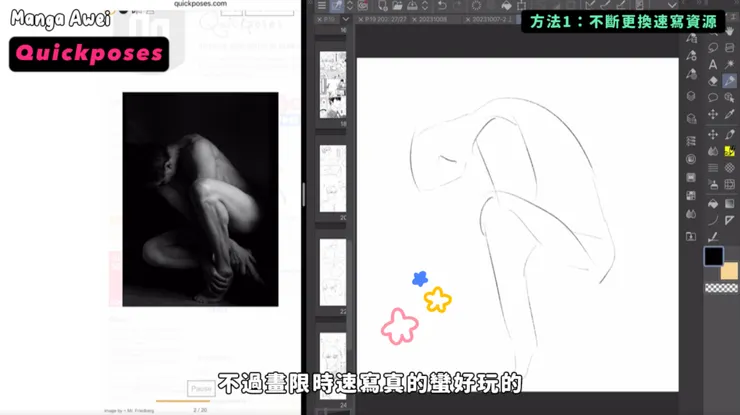The image size is (740, 415).
Task: Click the dotted circle clear icon
Action: coord(476,6)
